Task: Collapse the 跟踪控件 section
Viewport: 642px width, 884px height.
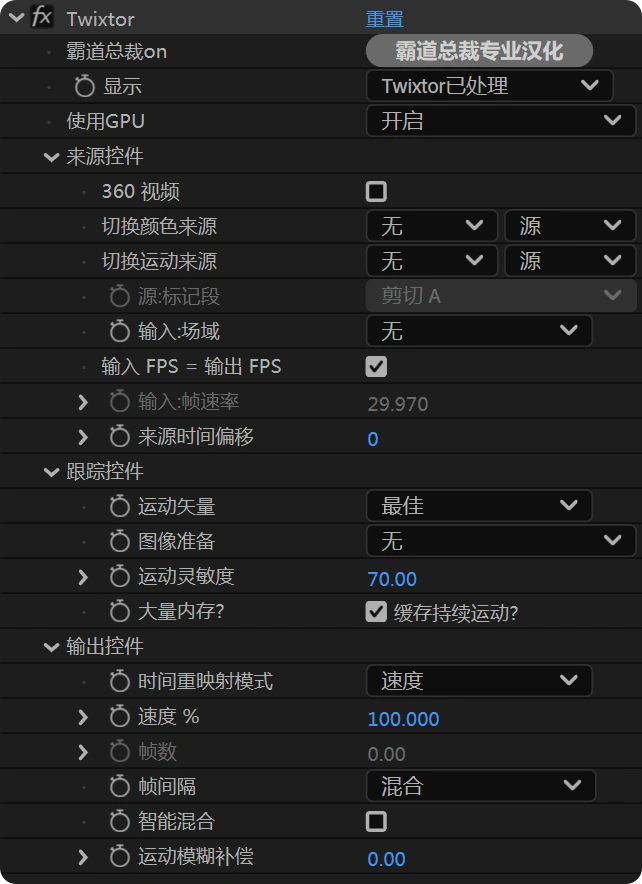Action: click(x=51, y=471)
